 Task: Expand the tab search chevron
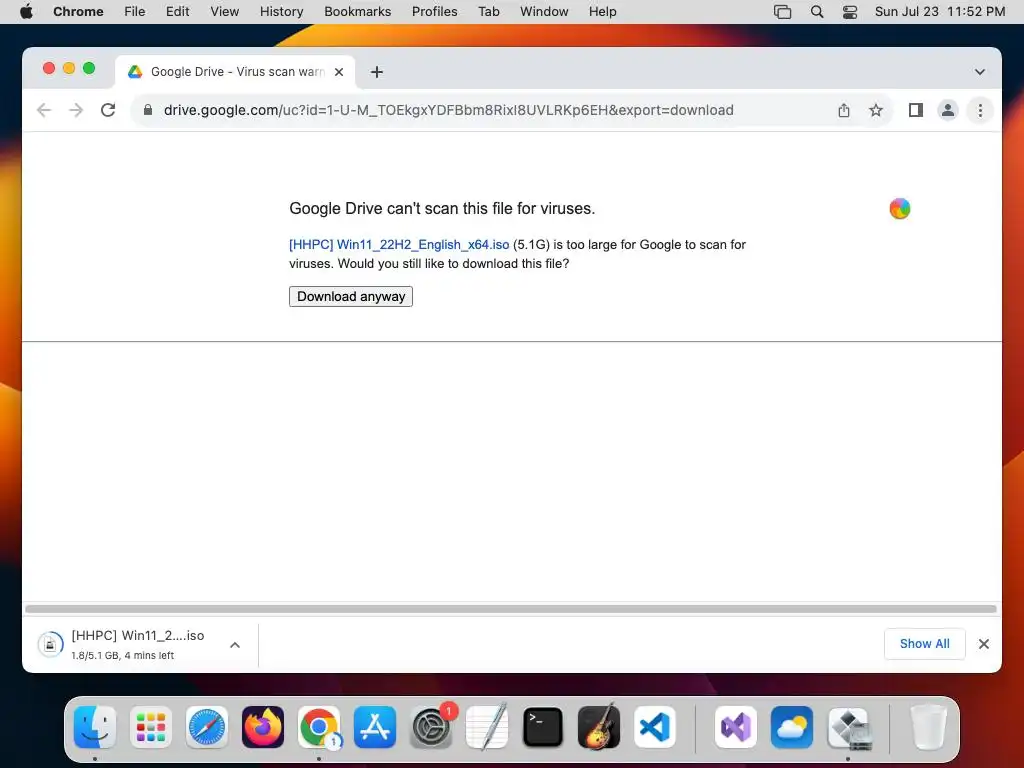pos(980,72)
